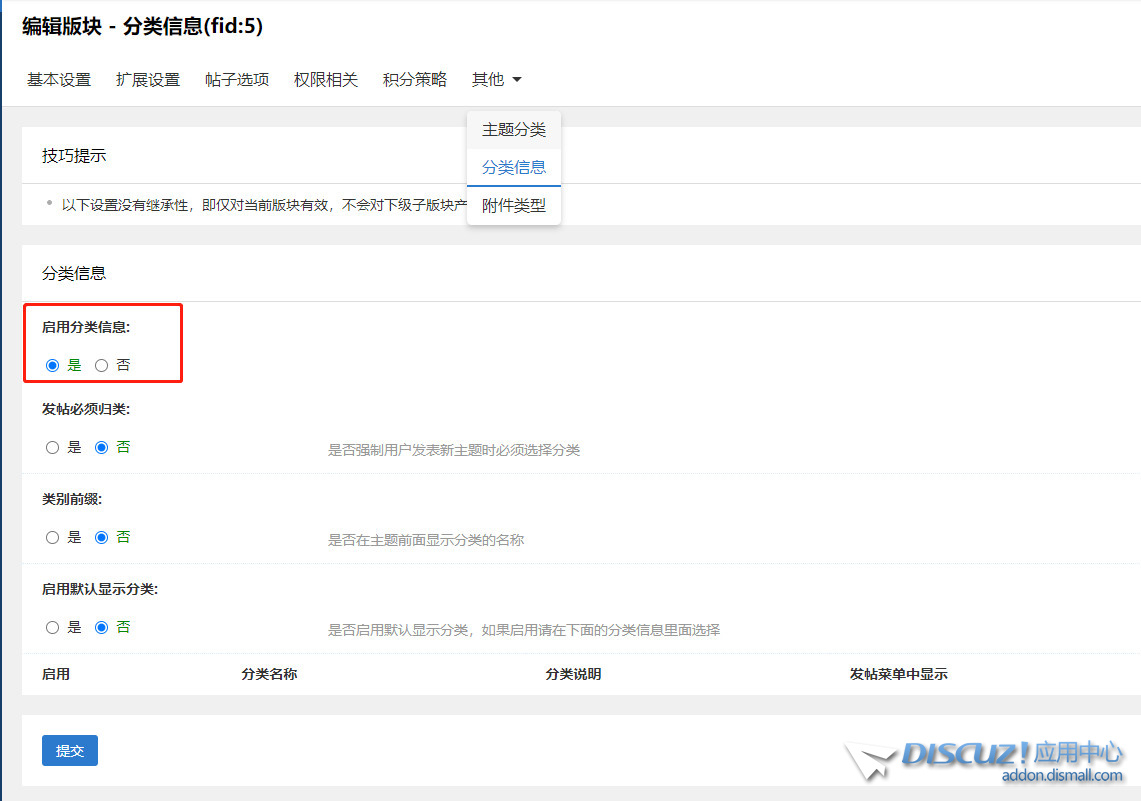
Task: Expand the 其他 dropdown menu
Action: 496,79
